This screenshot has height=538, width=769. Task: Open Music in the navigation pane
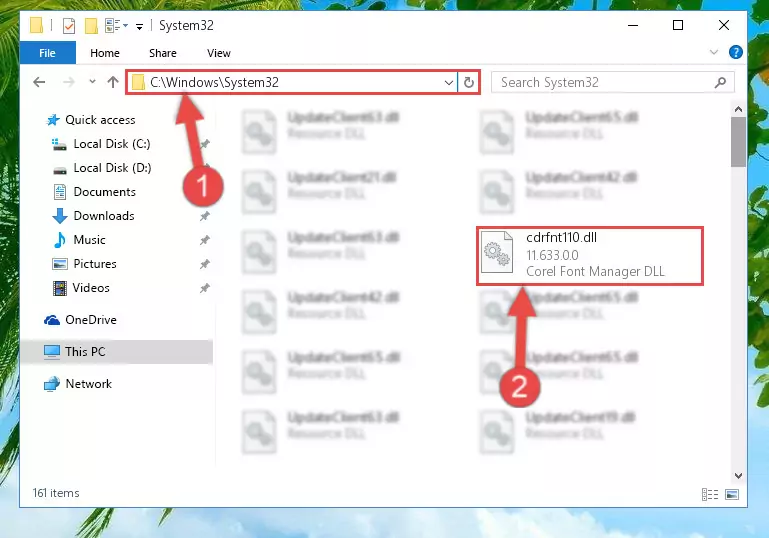[89, 240]
